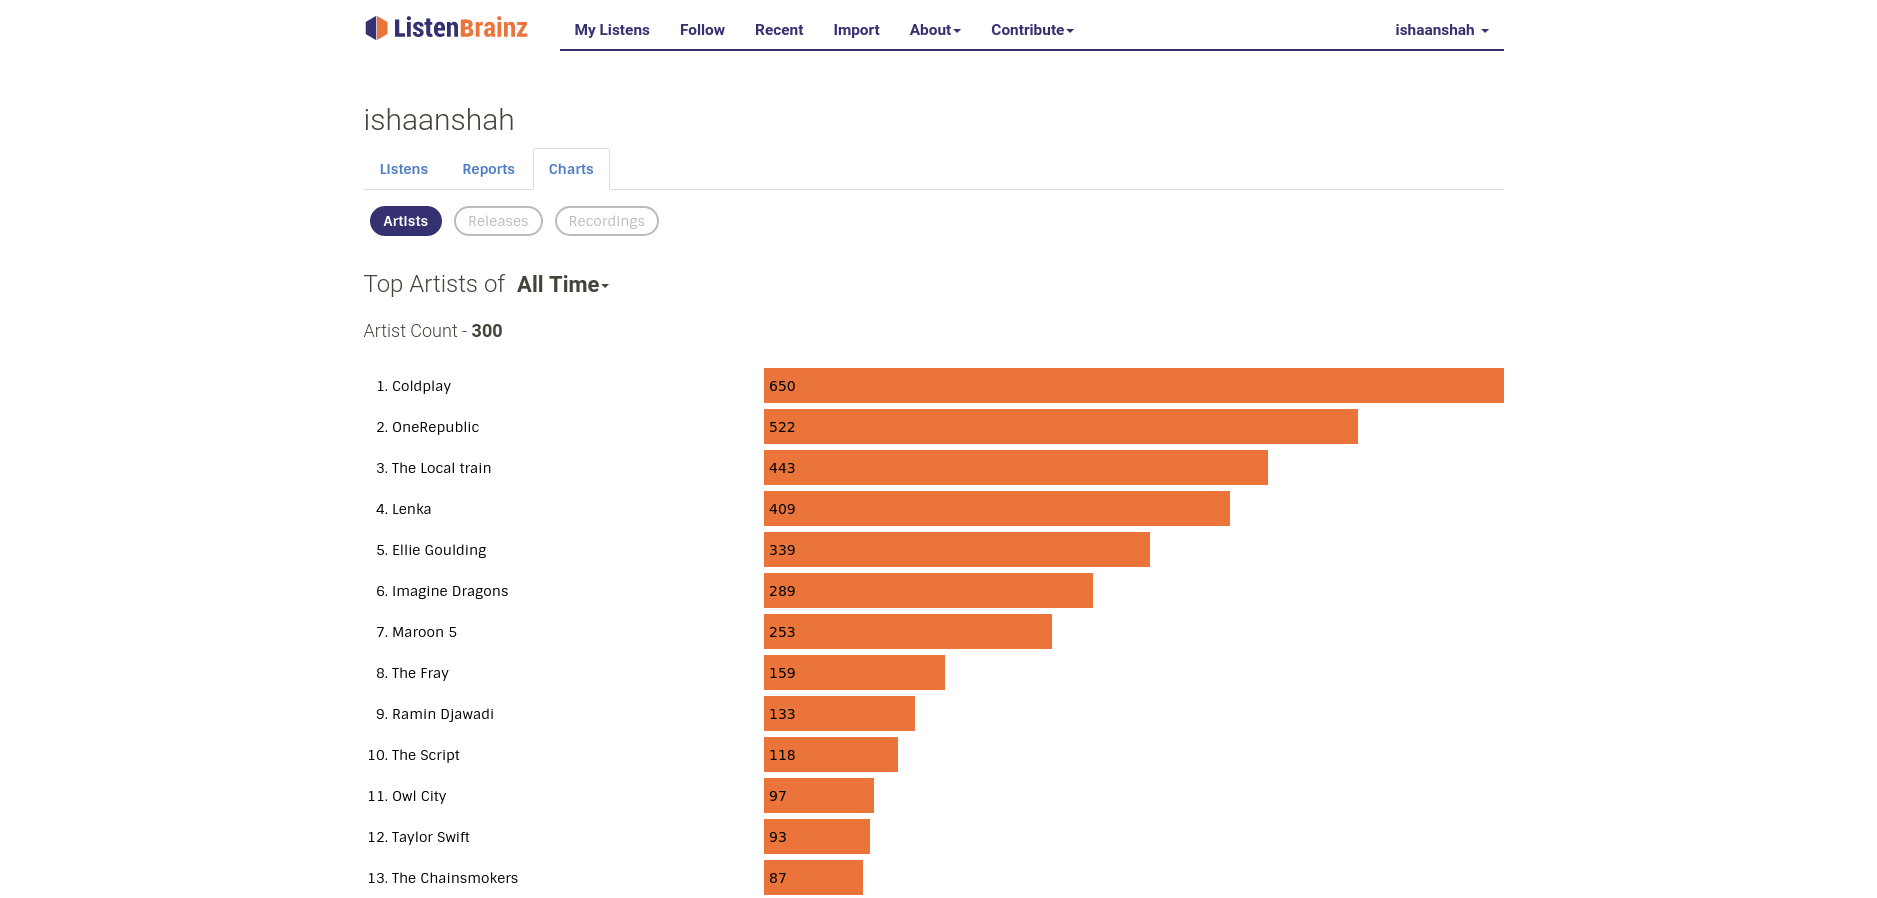Image resolution: width=1877 pixels, height=898 pixels.
Task: Click the Coldplay bar showing 650
Action: [1134, 386]
